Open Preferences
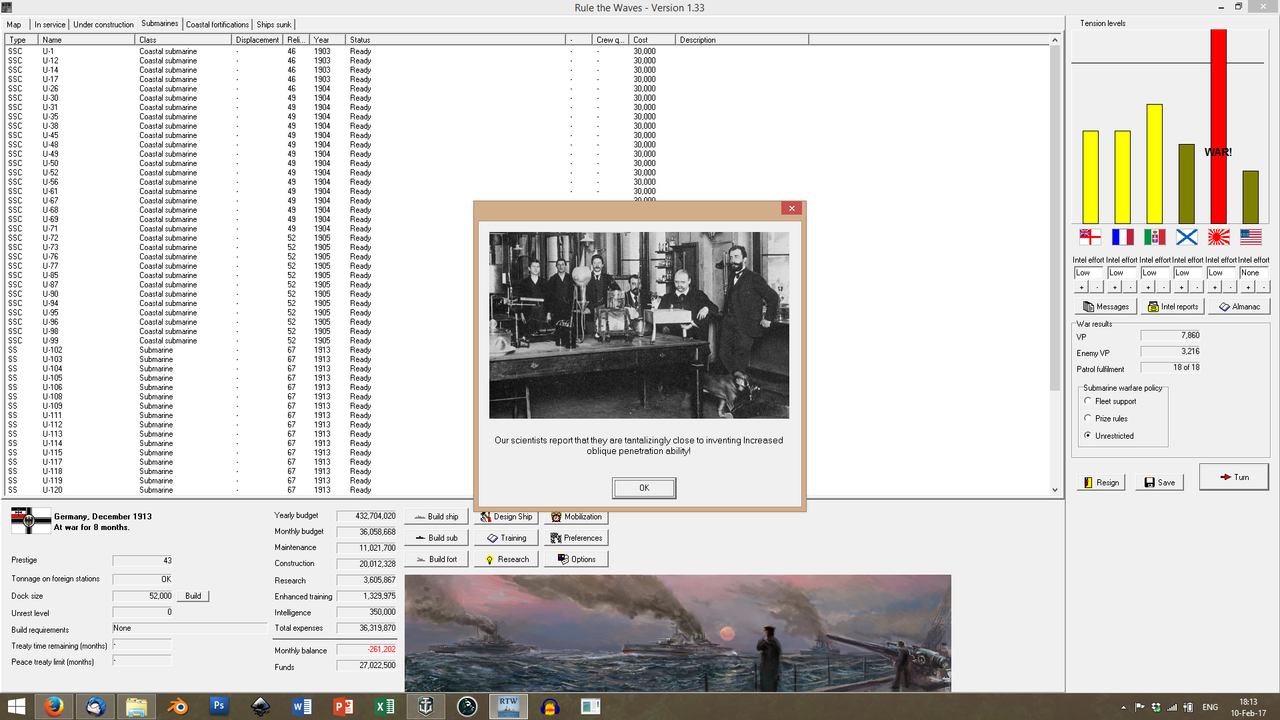The width and height of the screenshot is (1280, 720). click(x=577, y=538)
